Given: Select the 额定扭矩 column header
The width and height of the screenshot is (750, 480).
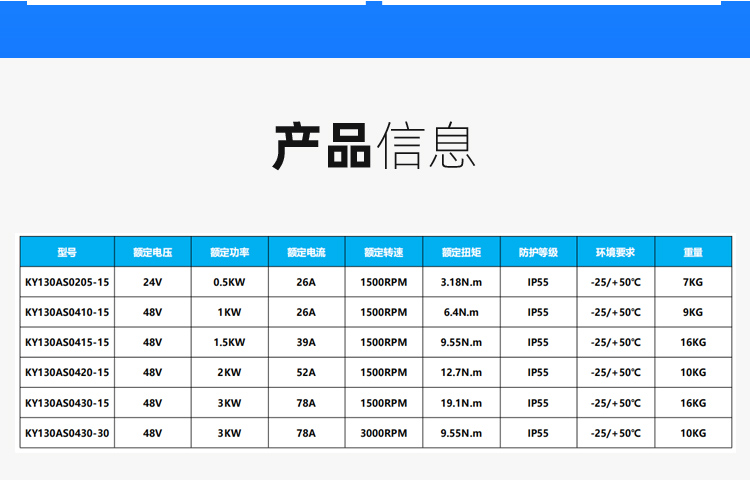Looking at the screenshot, I should point(461,253).
